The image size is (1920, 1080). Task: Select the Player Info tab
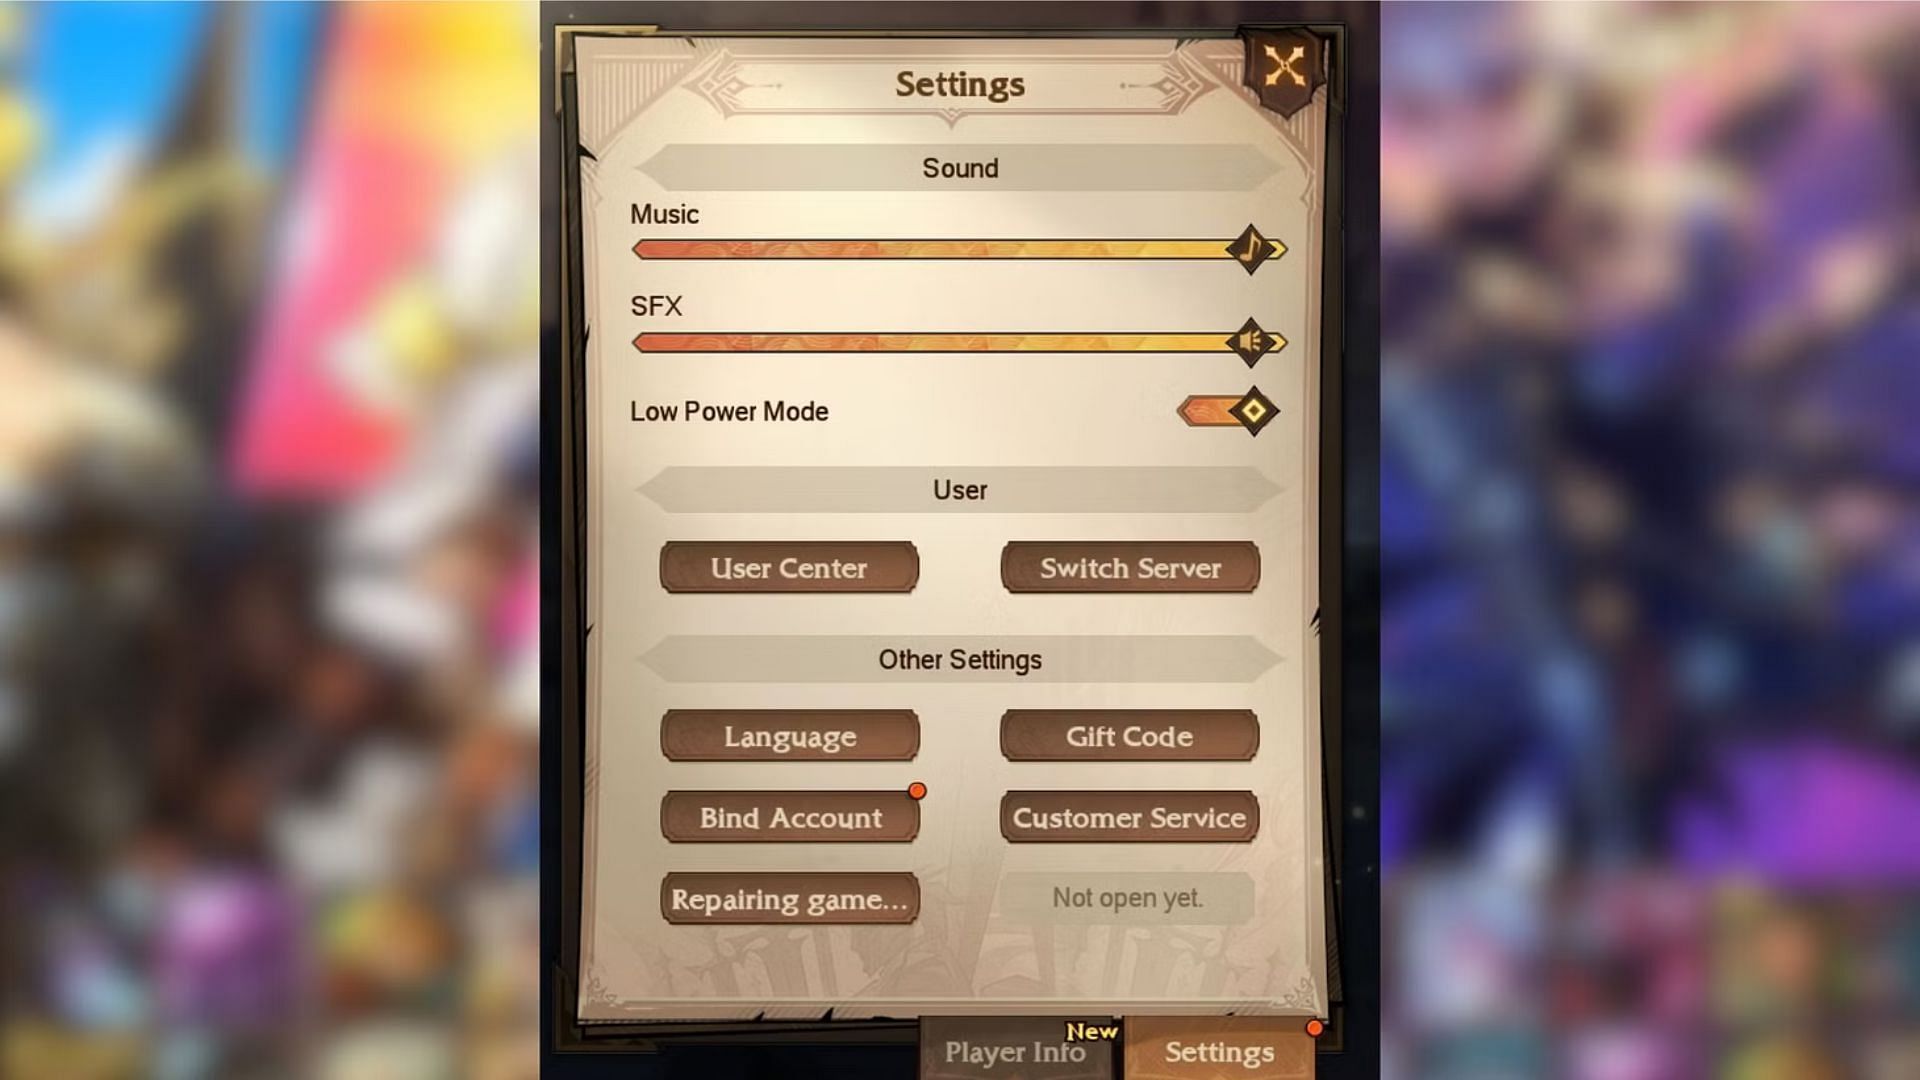coord(1014,1051)
